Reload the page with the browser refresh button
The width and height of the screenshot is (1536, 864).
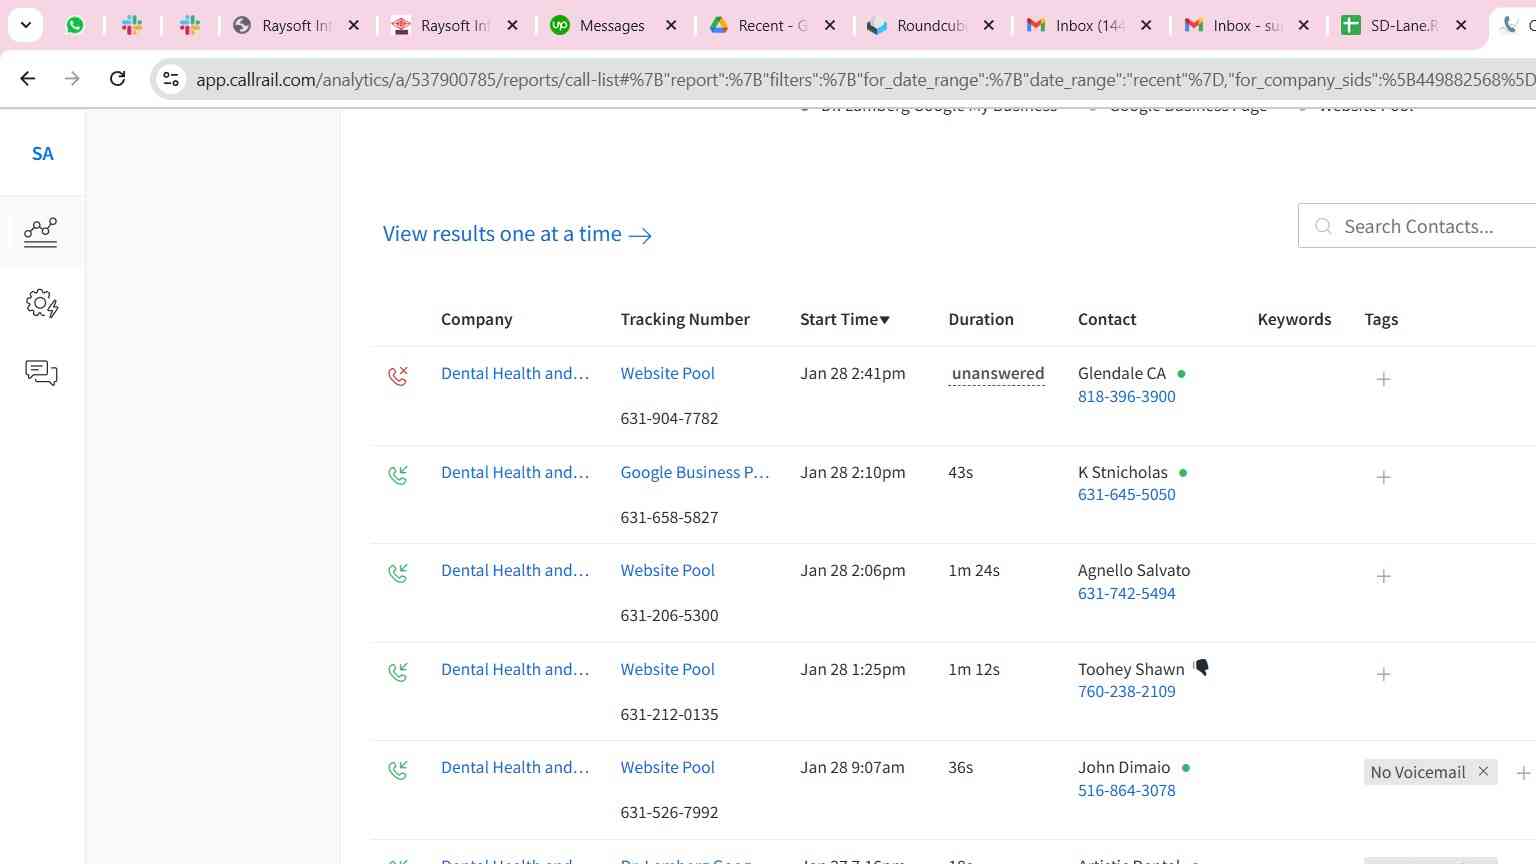[117, 78]
